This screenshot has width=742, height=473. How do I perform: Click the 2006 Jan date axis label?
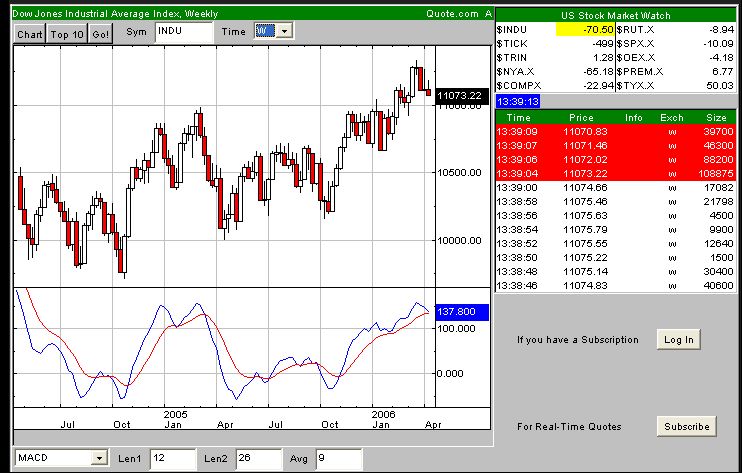point(382,420)
